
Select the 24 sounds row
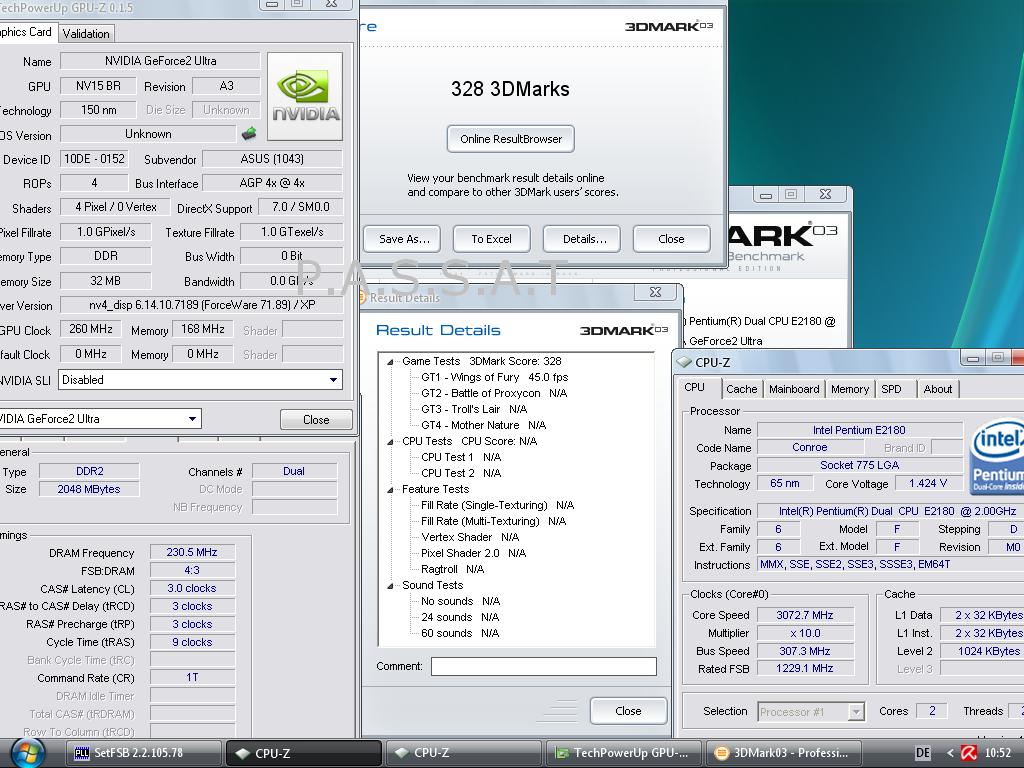tap(460, 618)
